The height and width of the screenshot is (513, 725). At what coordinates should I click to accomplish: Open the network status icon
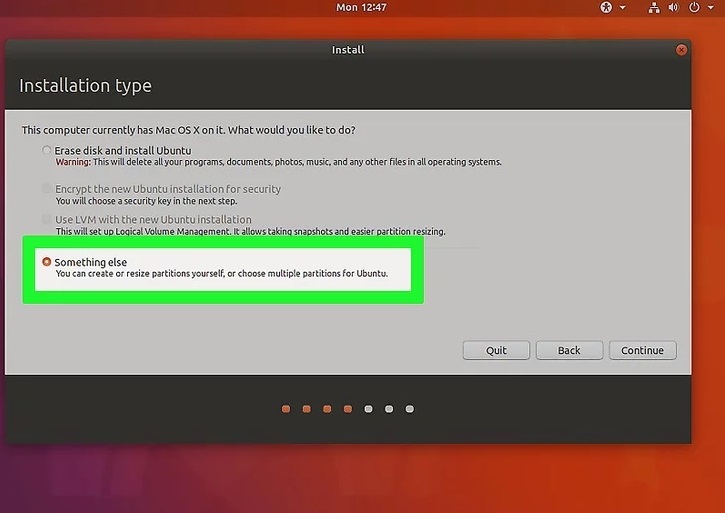click(x=654, y=7)
